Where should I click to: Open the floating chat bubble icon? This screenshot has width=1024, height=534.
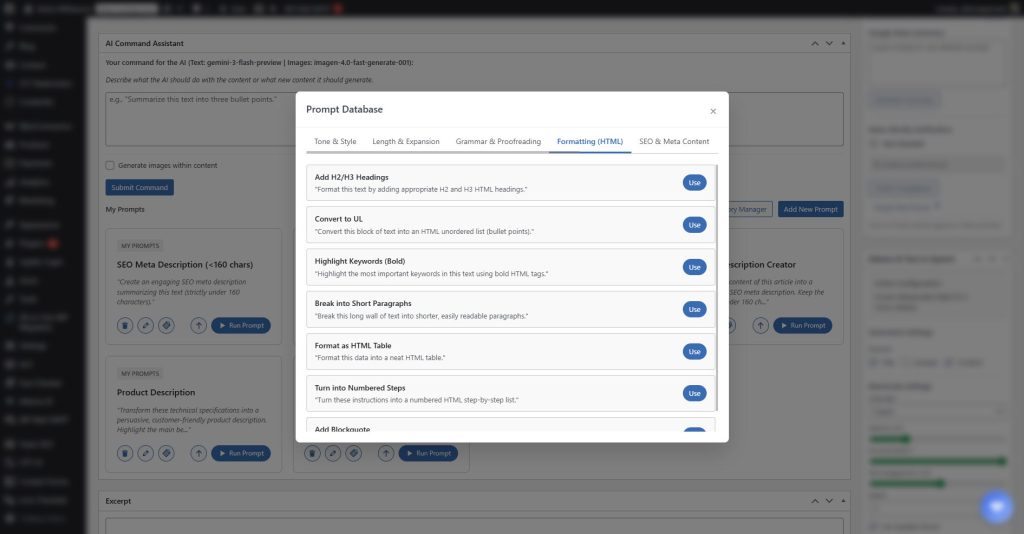point(996,506)
